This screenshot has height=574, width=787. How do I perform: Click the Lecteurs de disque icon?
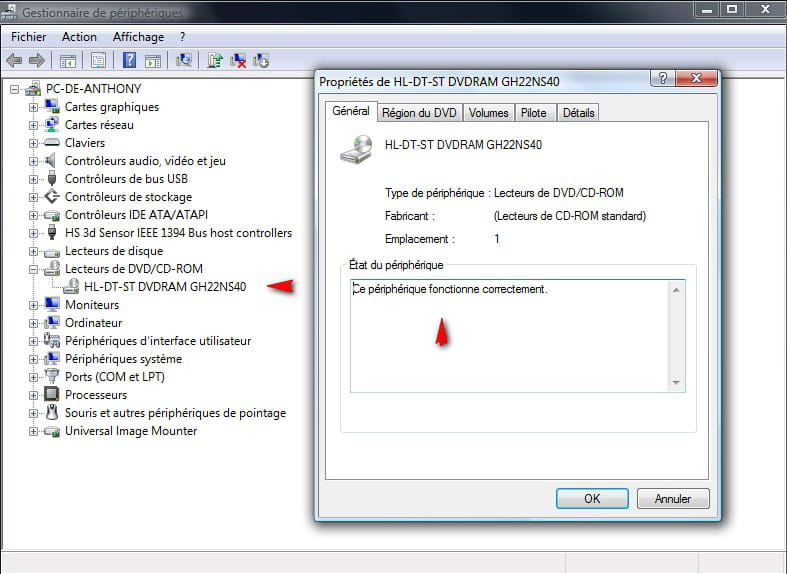point(52,252)
